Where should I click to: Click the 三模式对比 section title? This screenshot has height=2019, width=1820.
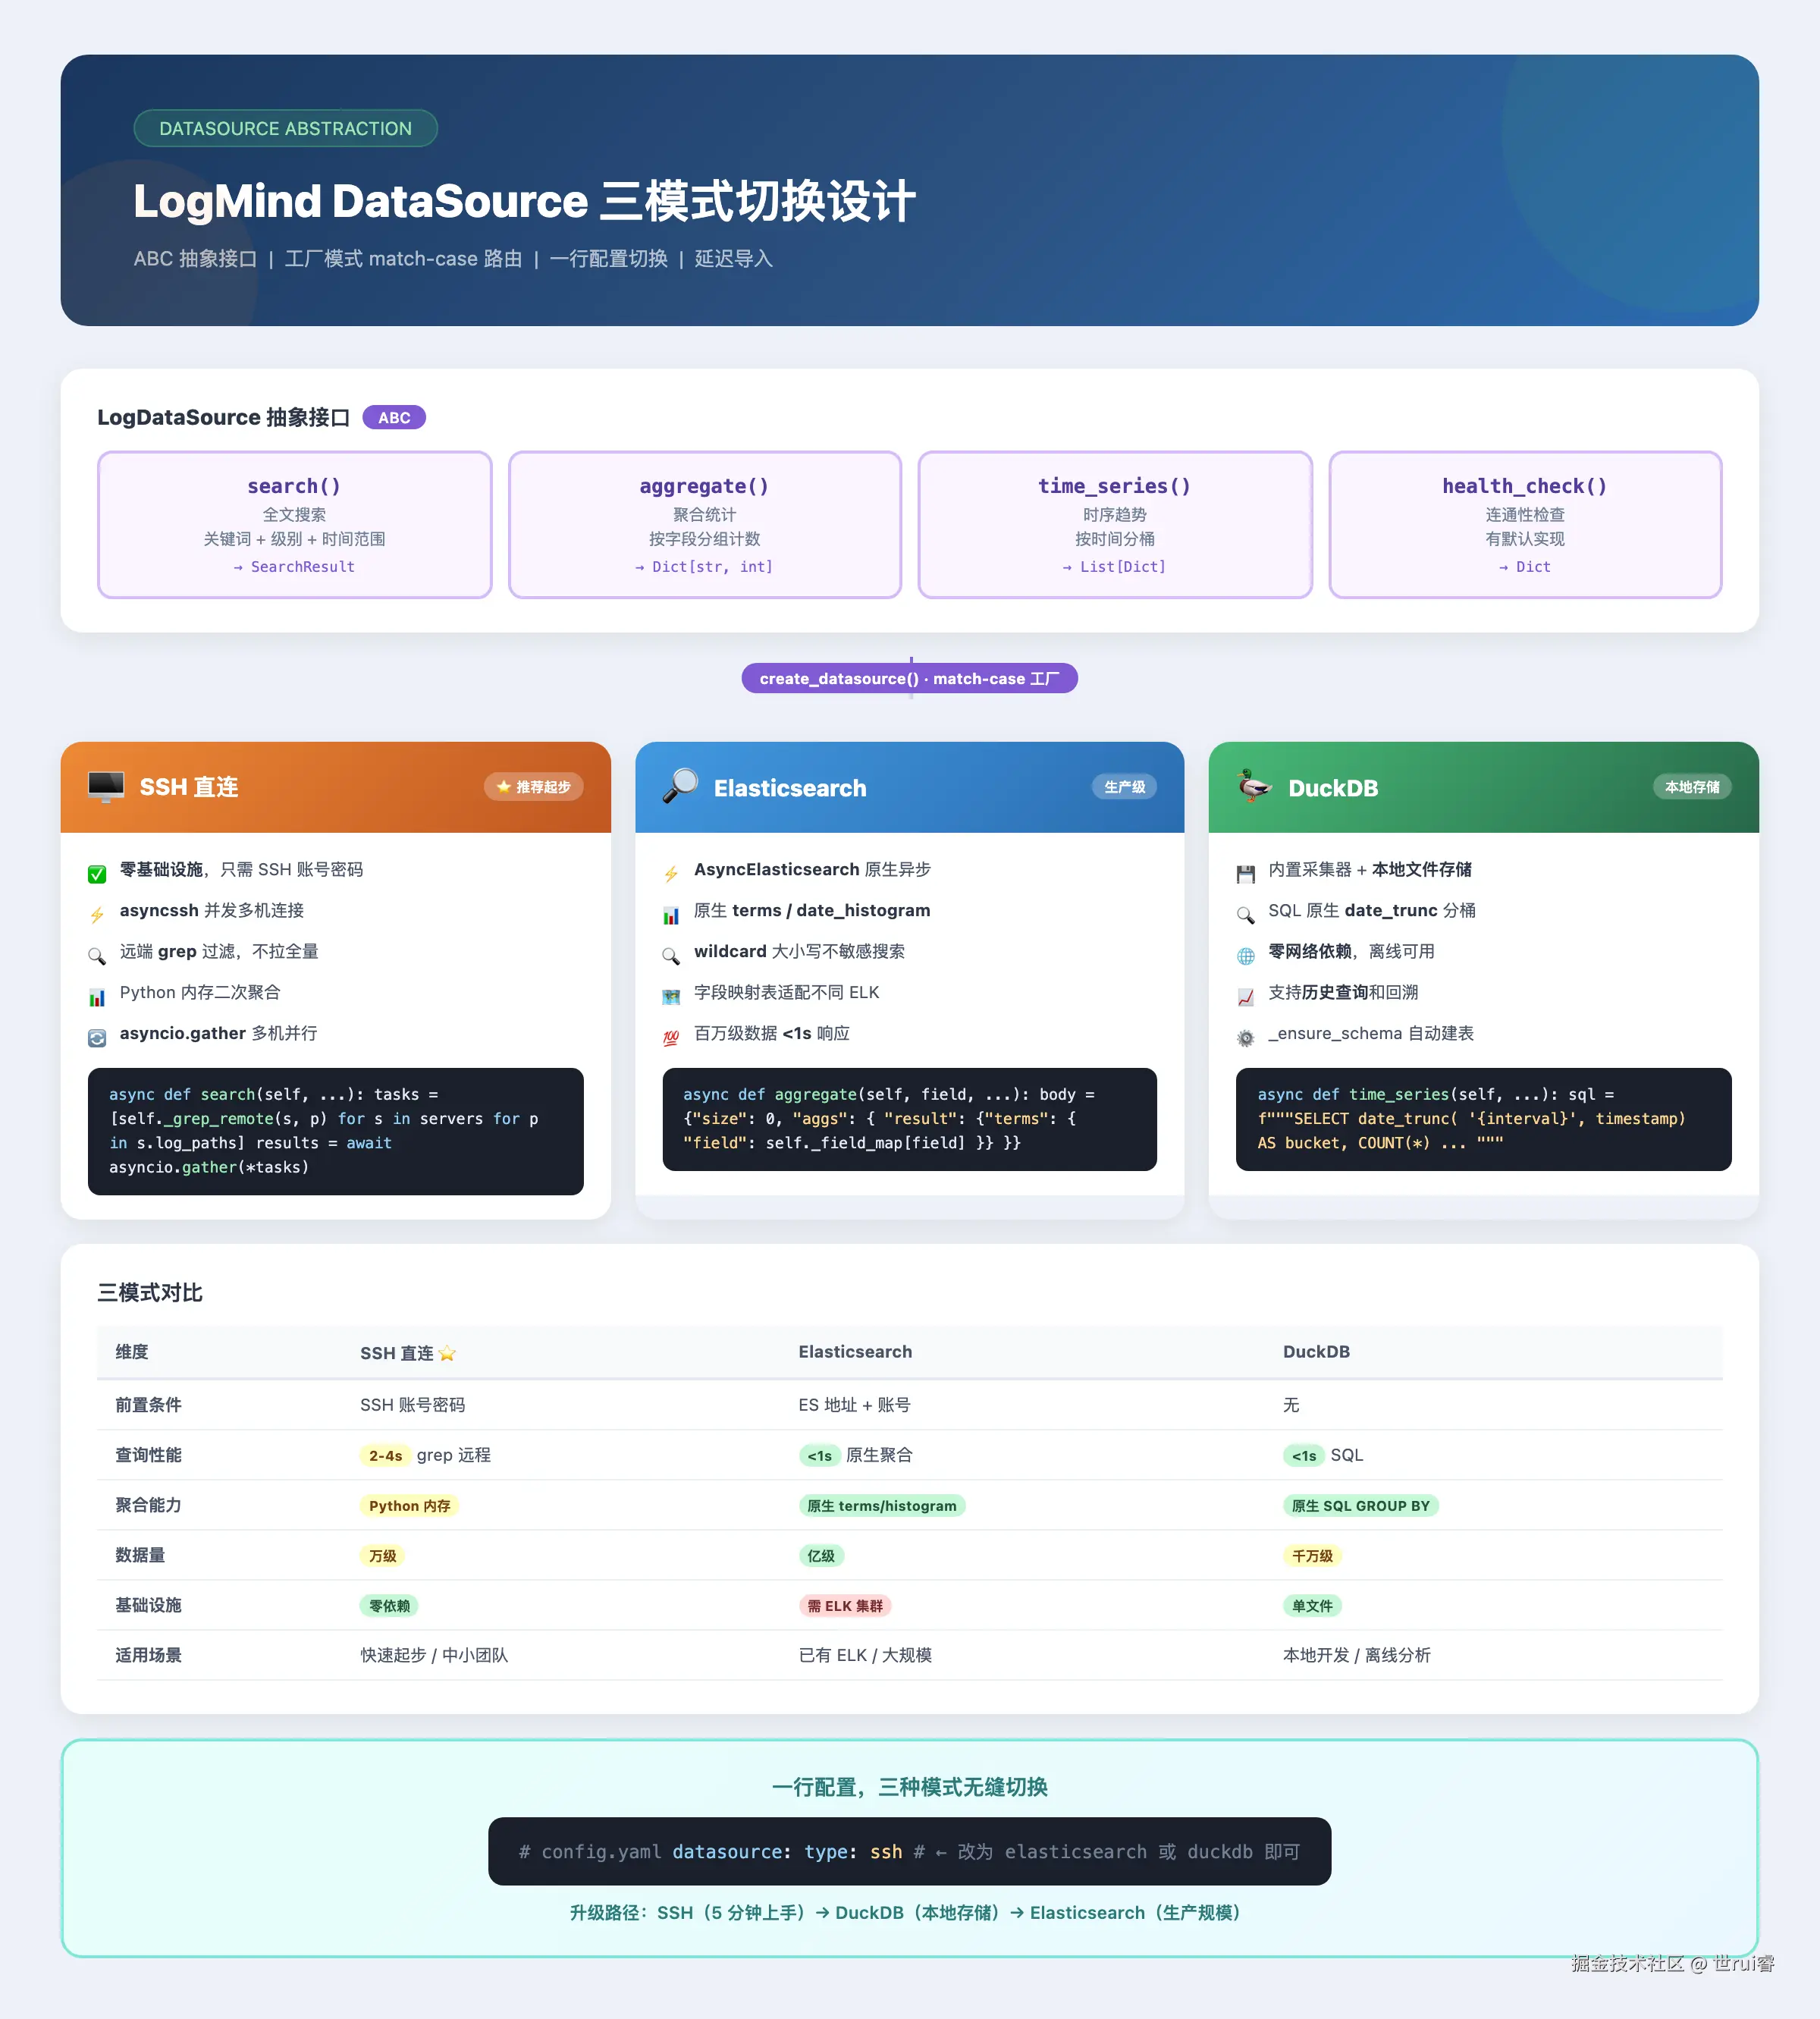pyautogui.click(x=150, y=1292)
